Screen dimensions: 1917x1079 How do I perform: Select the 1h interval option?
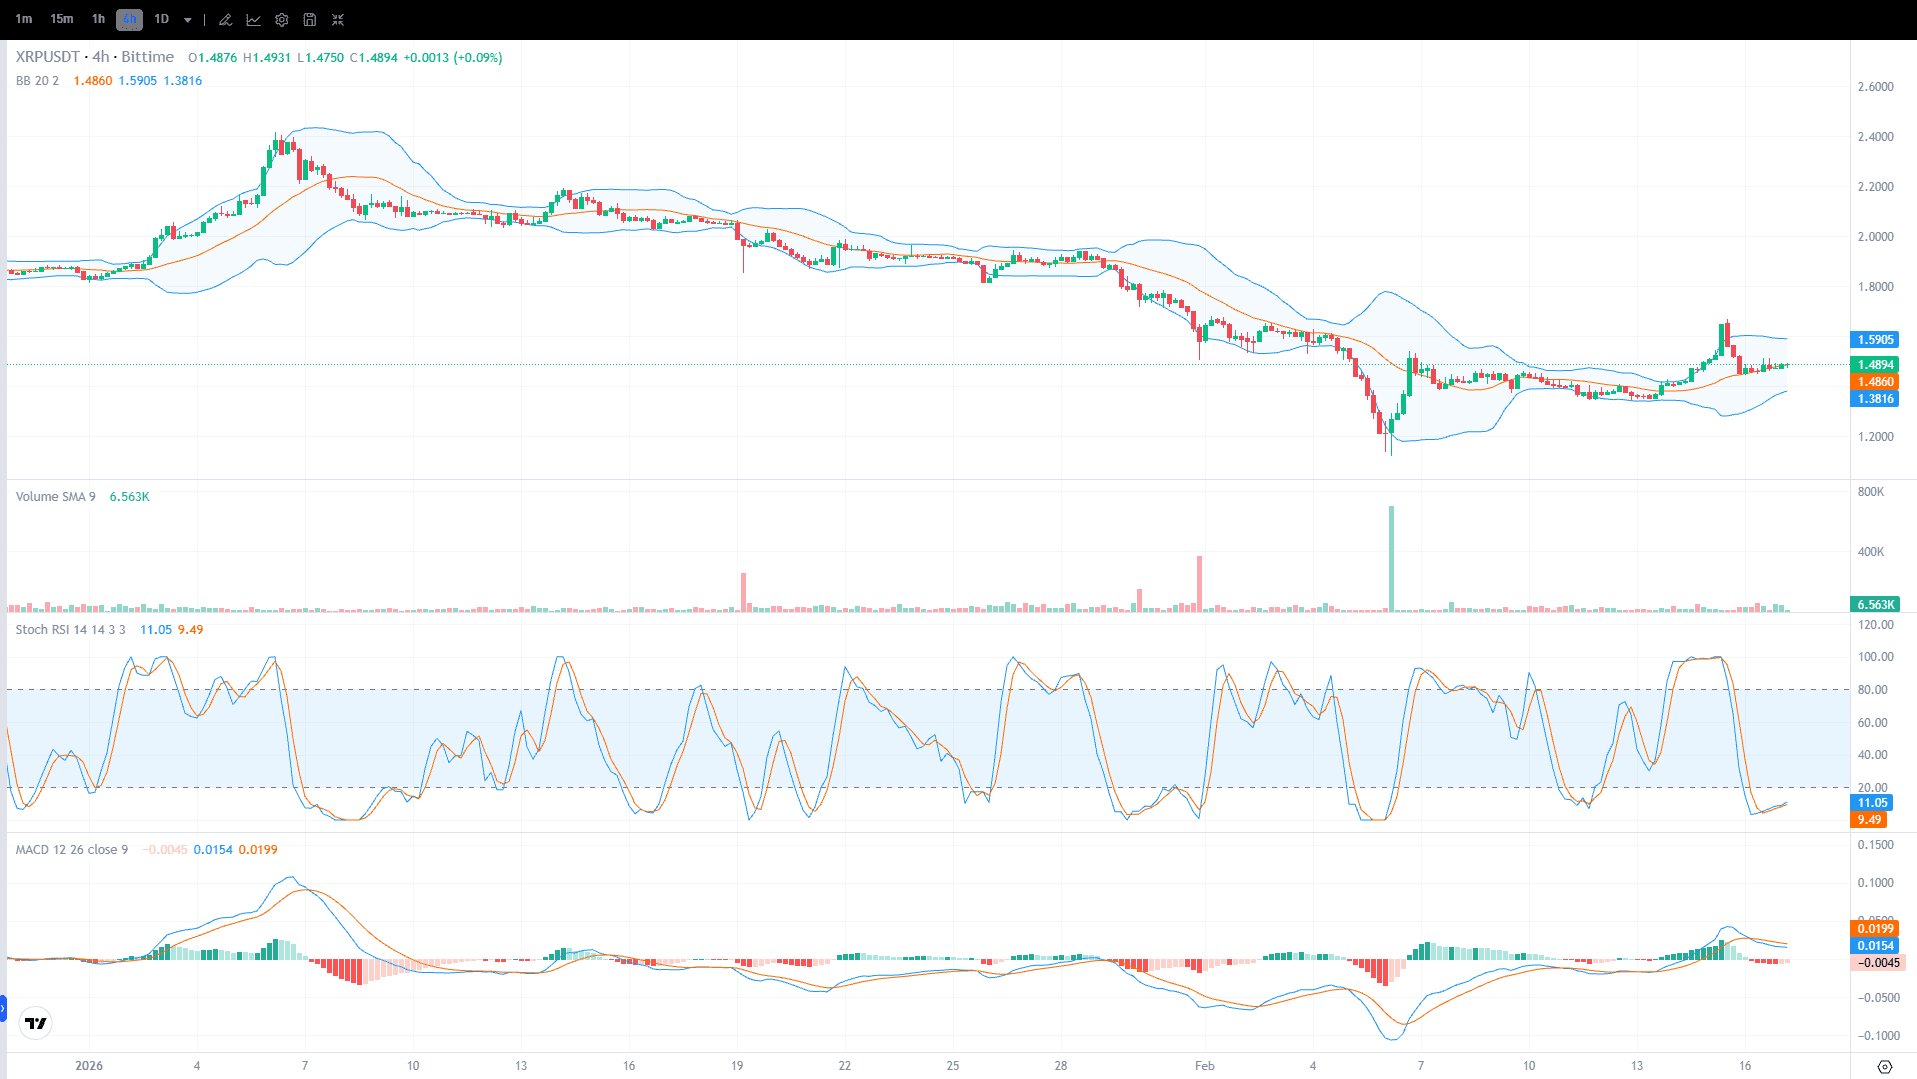coord(97,19)
